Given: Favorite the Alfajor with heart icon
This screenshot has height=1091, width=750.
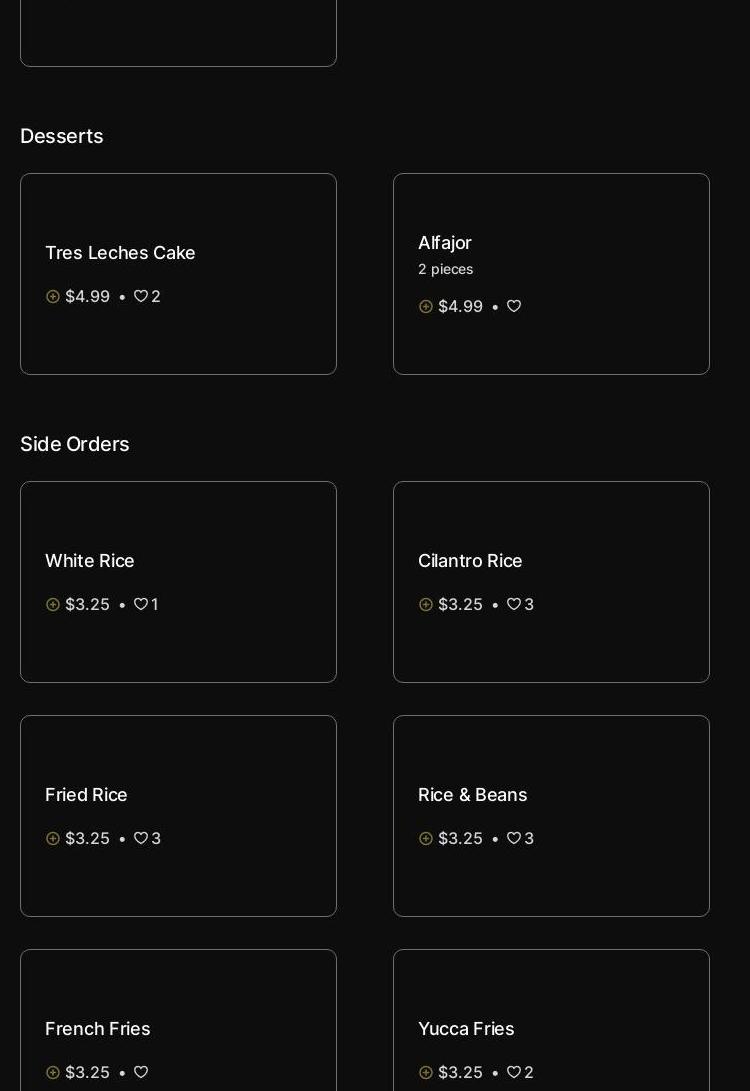Looking at the screenshot, I should click(x=514, y=307).
